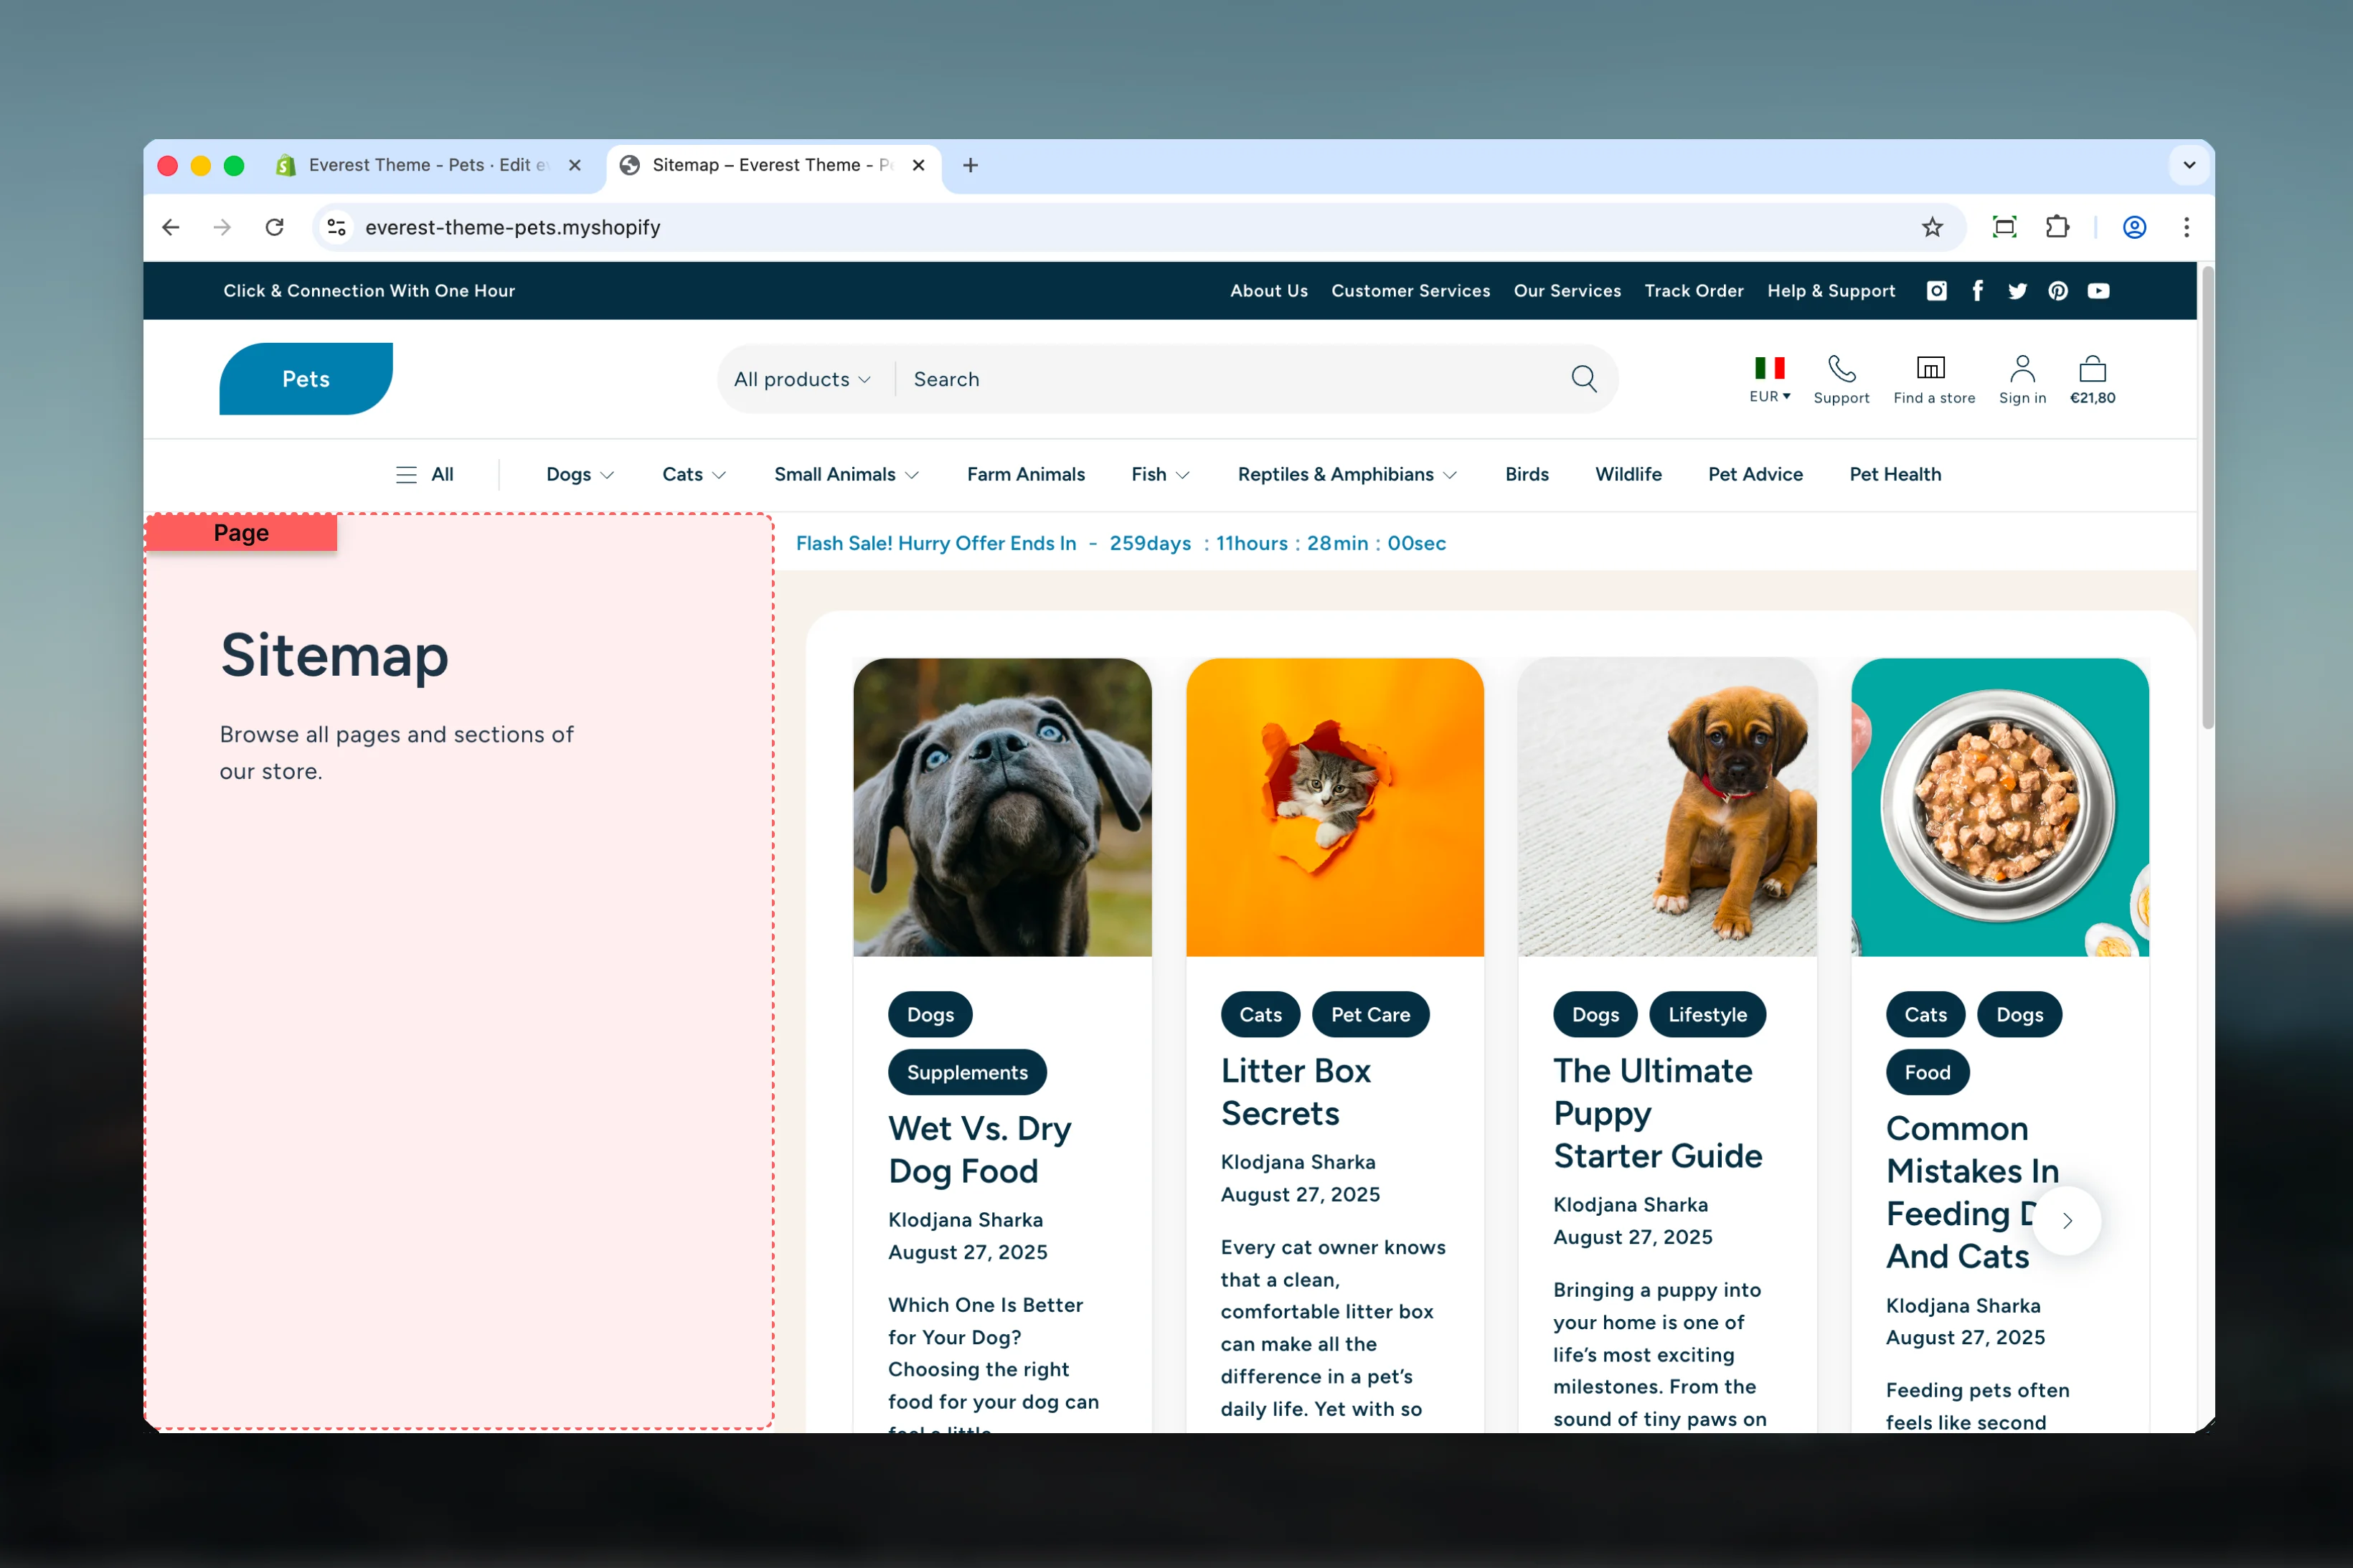Viewport: 2353px width, 1568px height.
Task: Open Litter Box Secrets article title
Action: 1295,1092
